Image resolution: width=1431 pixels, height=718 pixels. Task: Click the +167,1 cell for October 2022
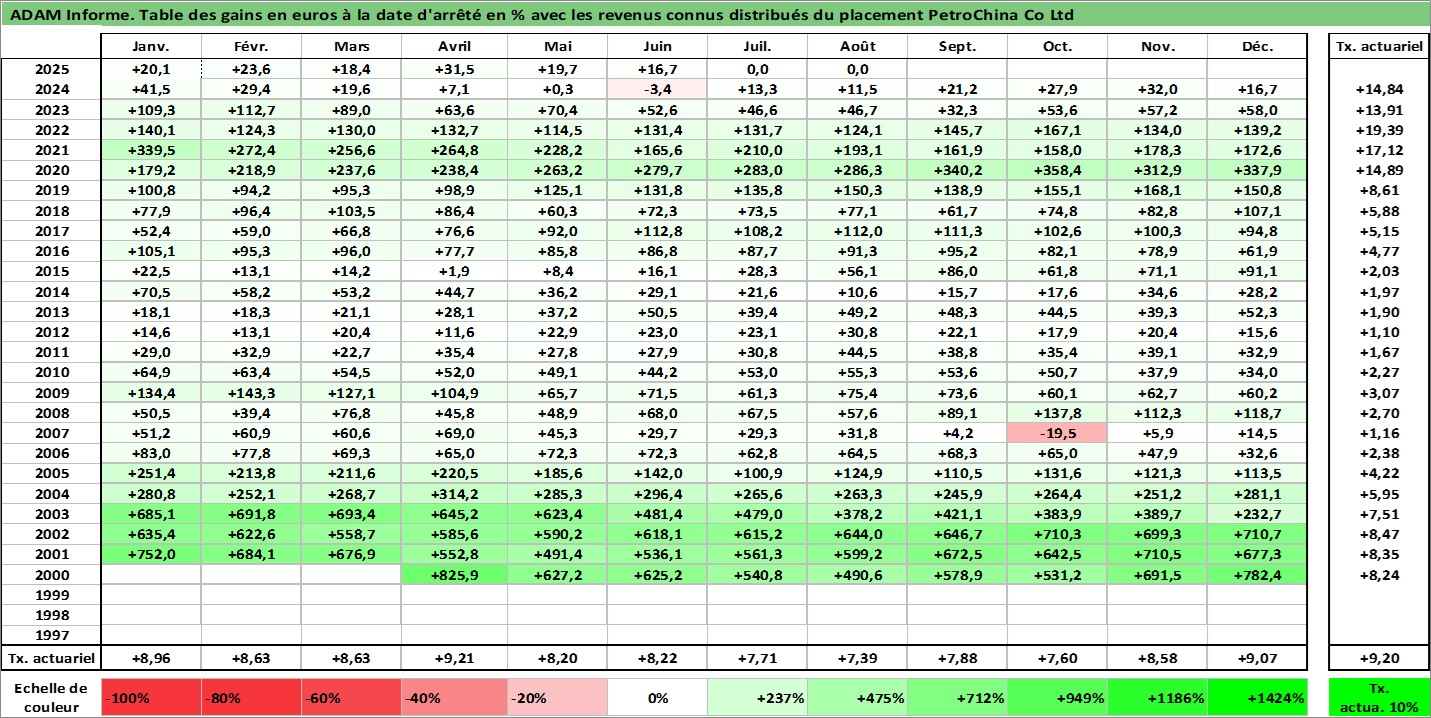[1057, 130]
